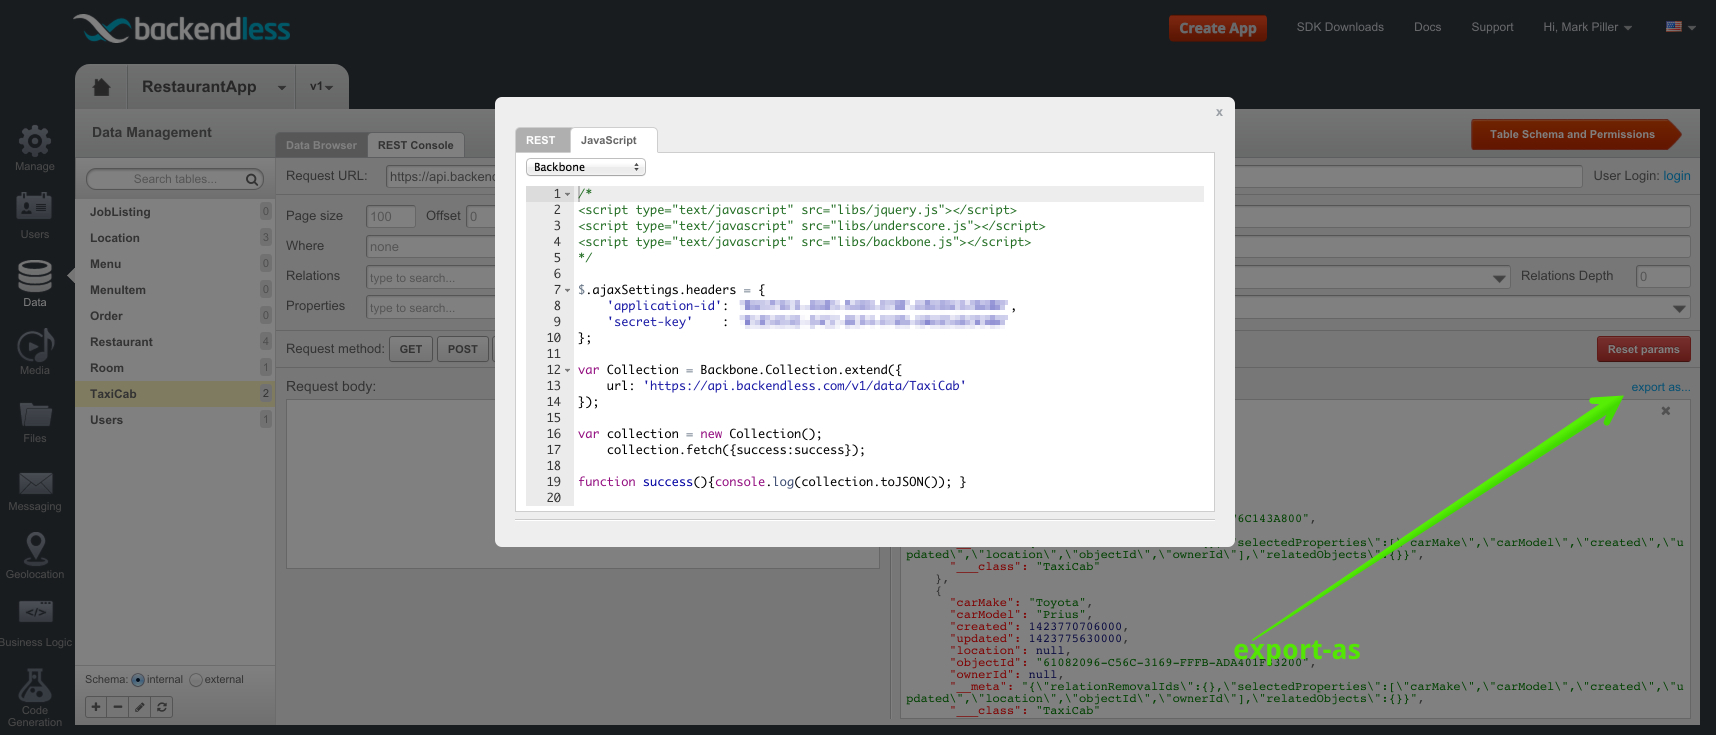Switch to the Data Browser tab
The image size is (1716, 735).
(x=321, y=145)
